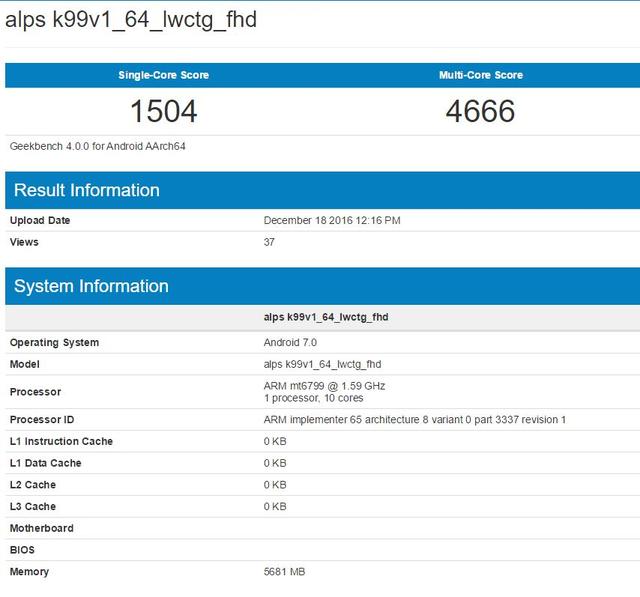640x597 pixels.
Task: Select the memory value 5681 MB
Action: 284,572
